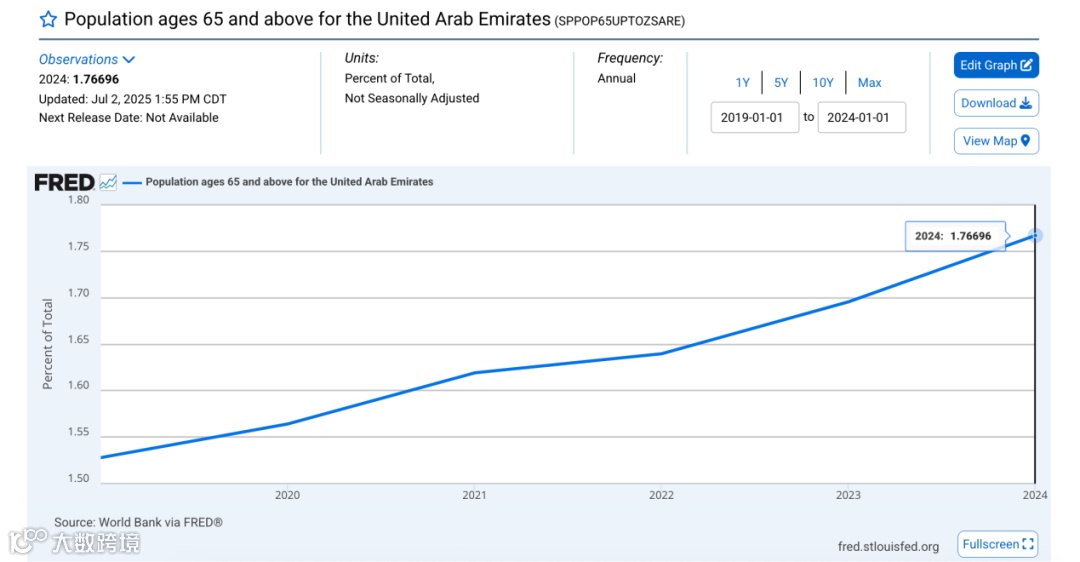Click the end date field 2024-01-01

[x=861, y=118]
